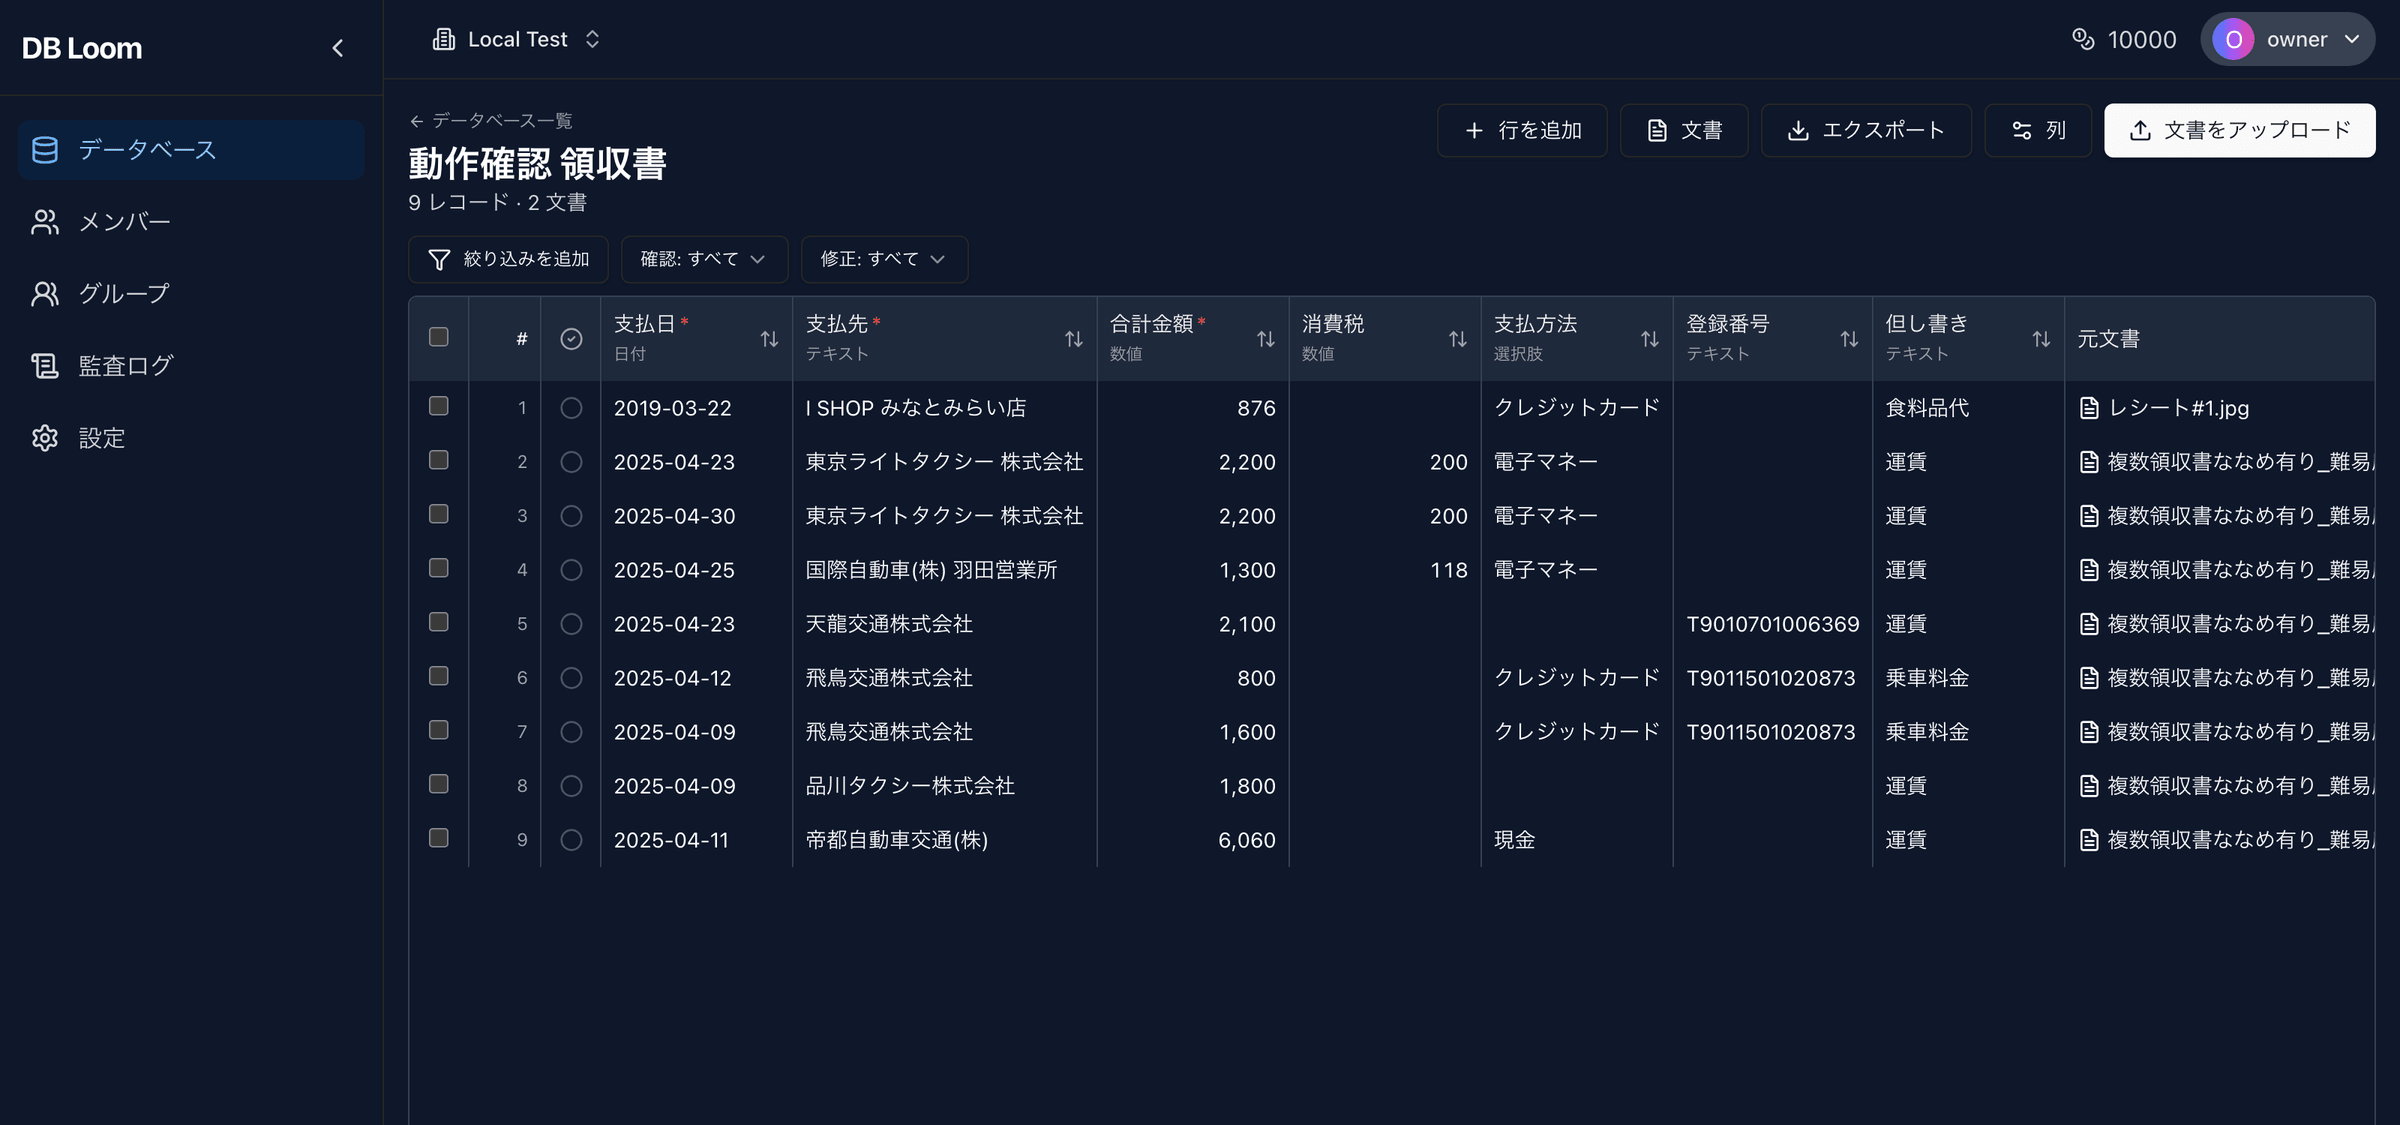The height and width of the screenshot is (1125, 2400).
Task: Open 設定 in sidebar
Action: [x=191, y=438]
